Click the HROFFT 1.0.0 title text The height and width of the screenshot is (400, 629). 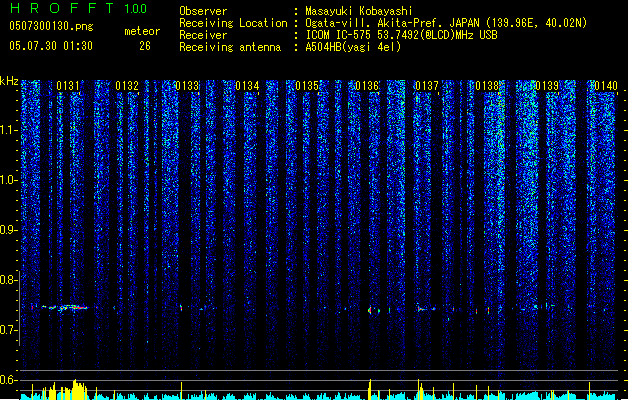79,8
